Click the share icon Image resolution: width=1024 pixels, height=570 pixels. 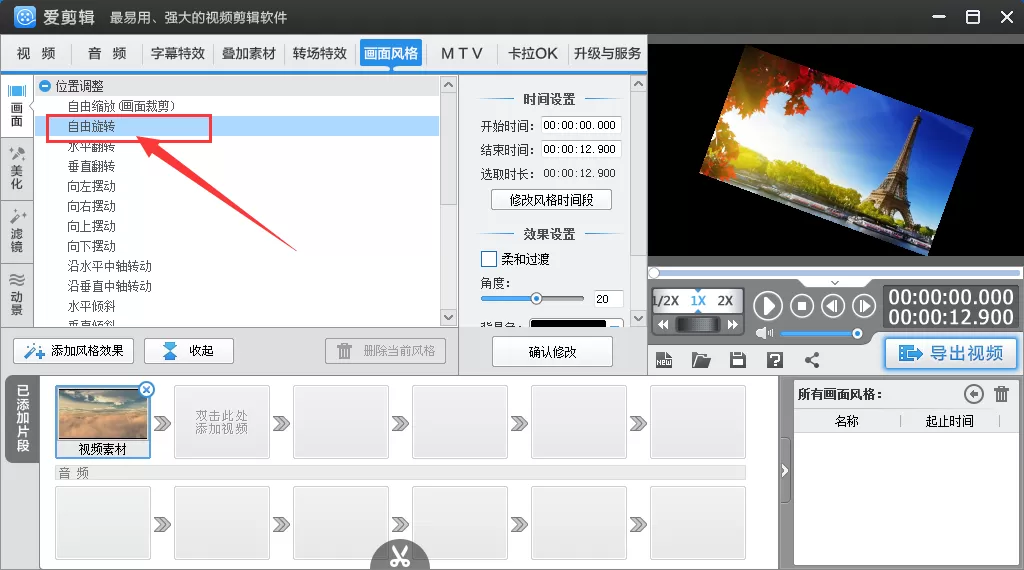tap(812, 360)
